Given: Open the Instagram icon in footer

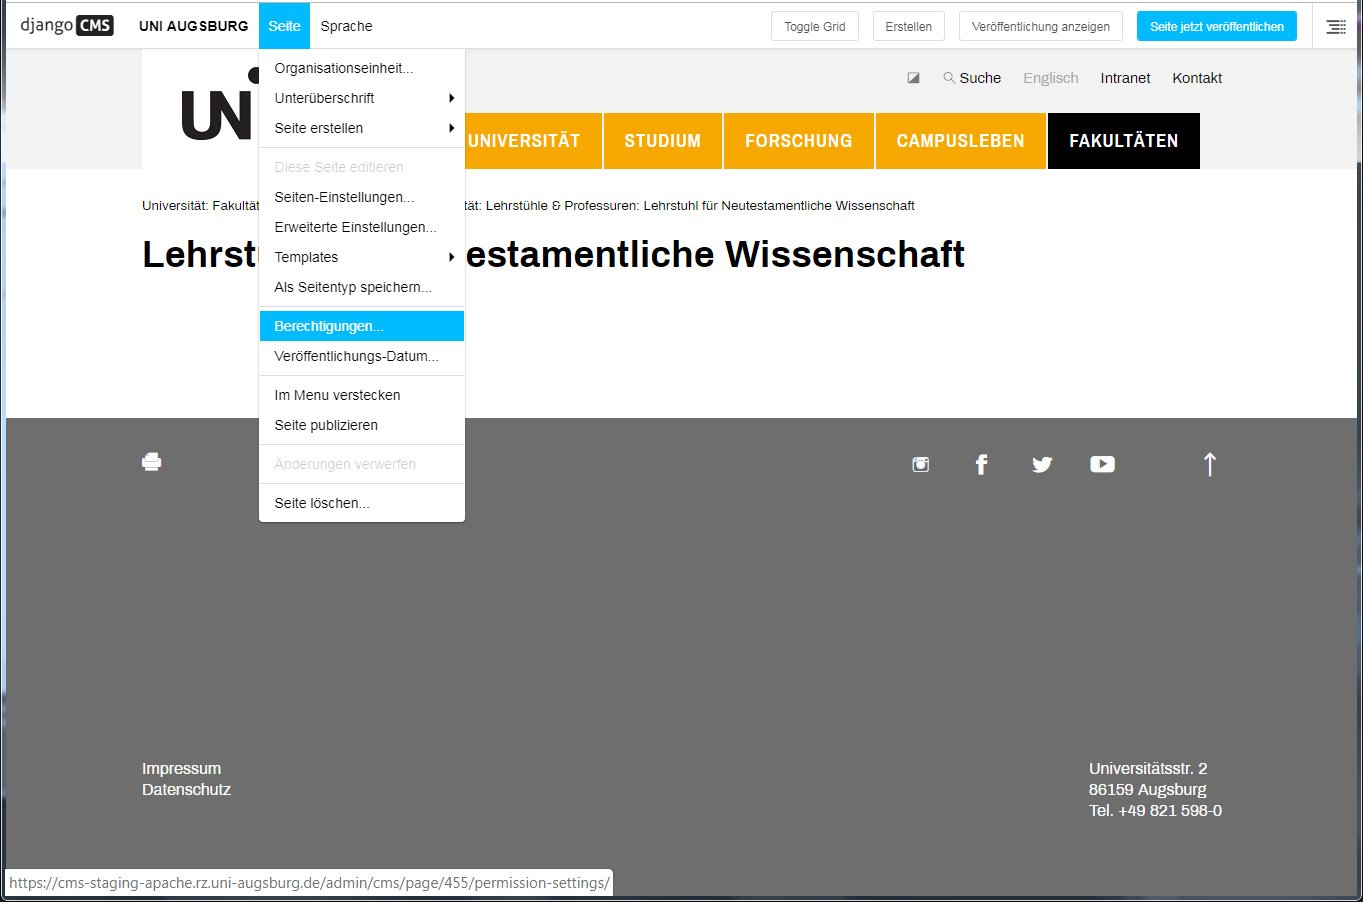Looking at the screenshot, I should (x=921, y=464).
